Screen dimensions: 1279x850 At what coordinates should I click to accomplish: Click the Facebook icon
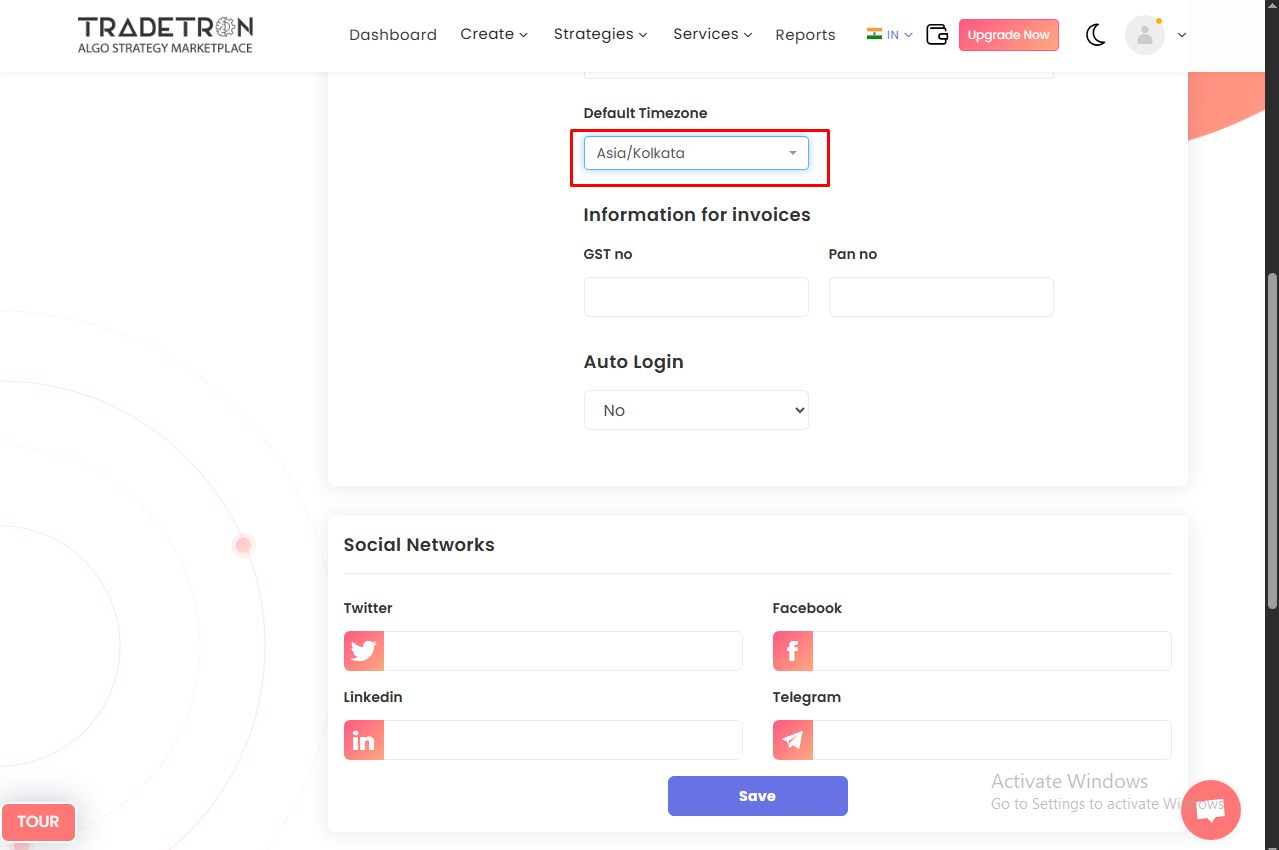792,651
